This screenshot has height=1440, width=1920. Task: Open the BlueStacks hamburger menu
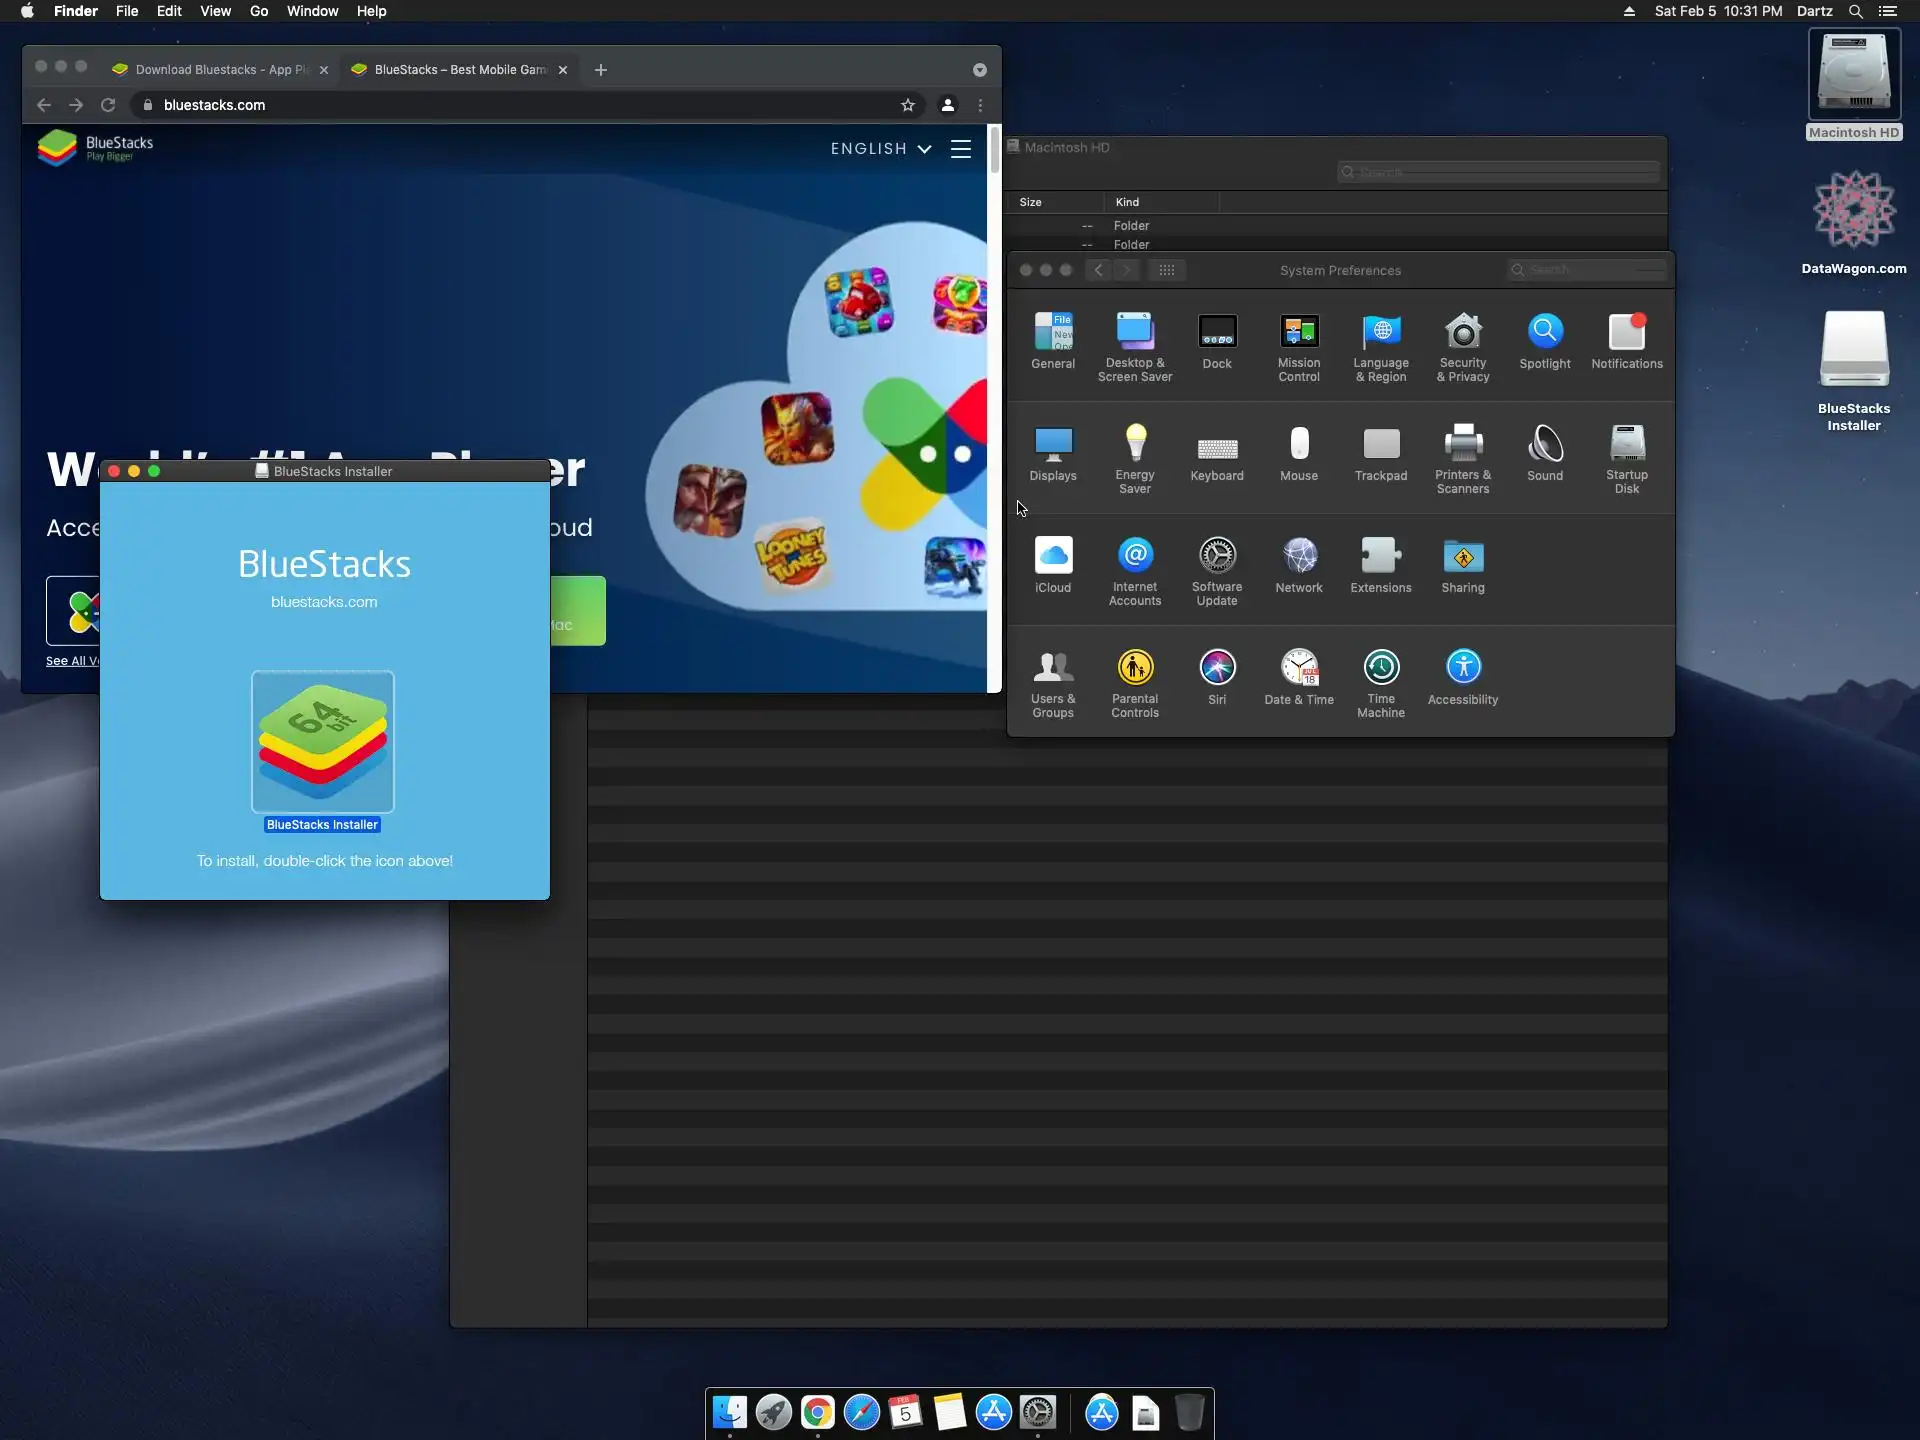[x=961, y=149]
